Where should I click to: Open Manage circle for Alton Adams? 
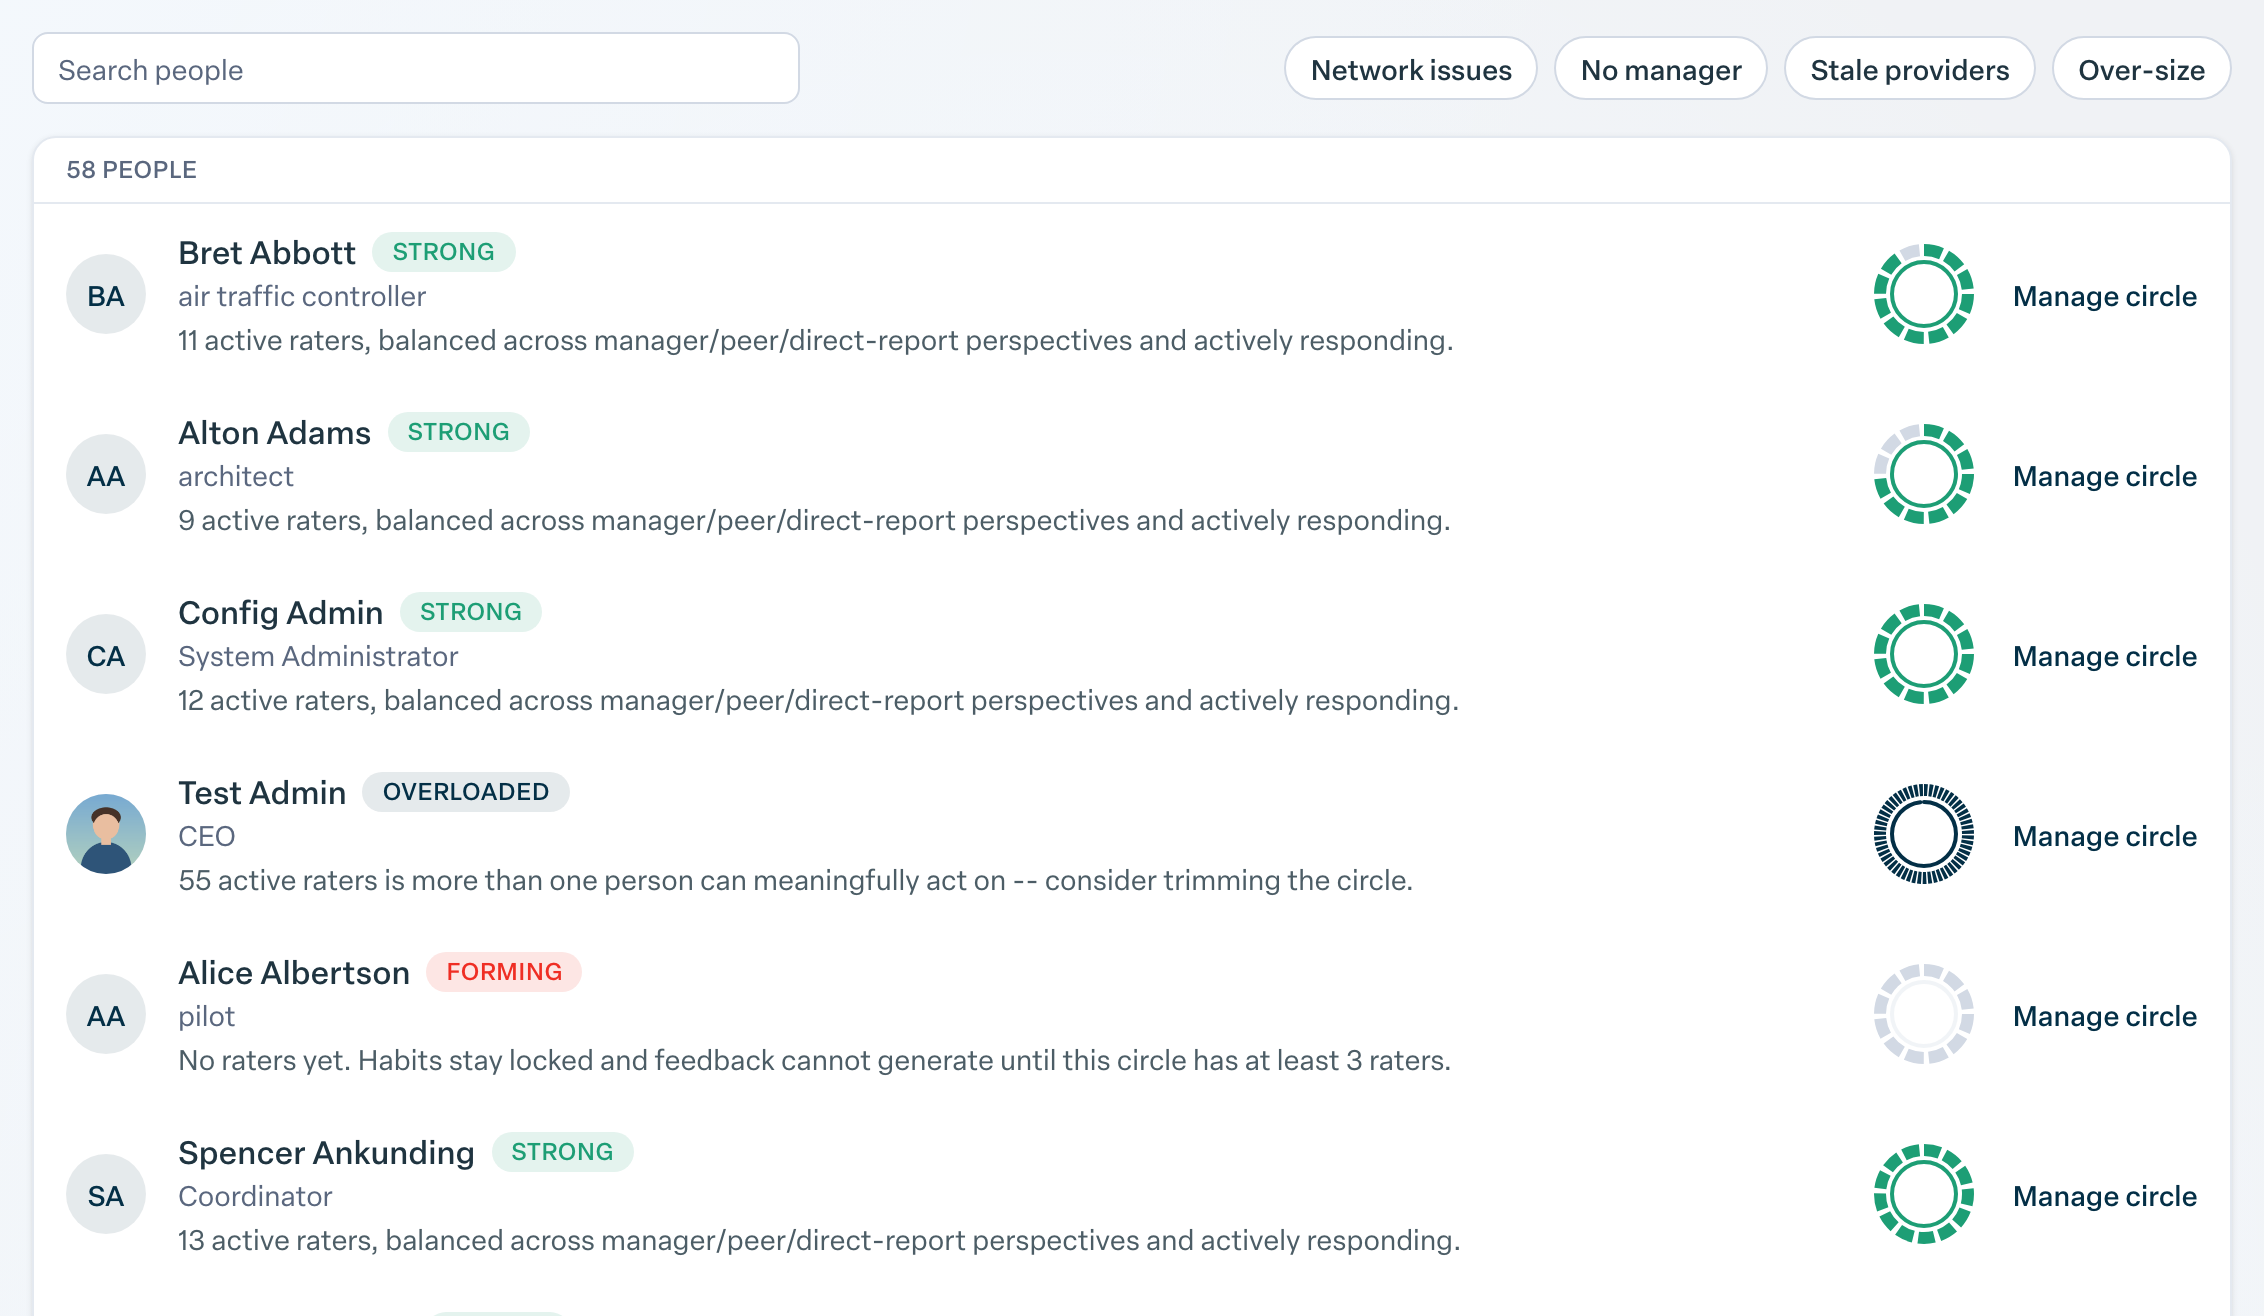[x=2104, y=476]
